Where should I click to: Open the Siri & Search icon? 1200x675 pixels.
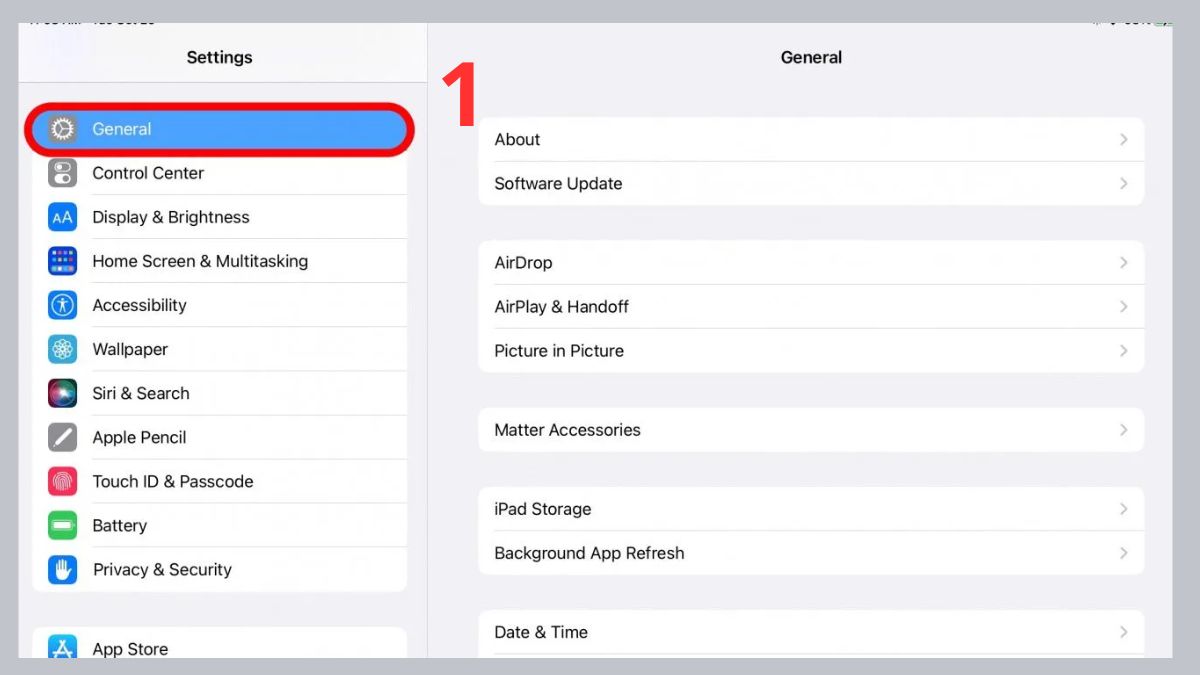62,393
